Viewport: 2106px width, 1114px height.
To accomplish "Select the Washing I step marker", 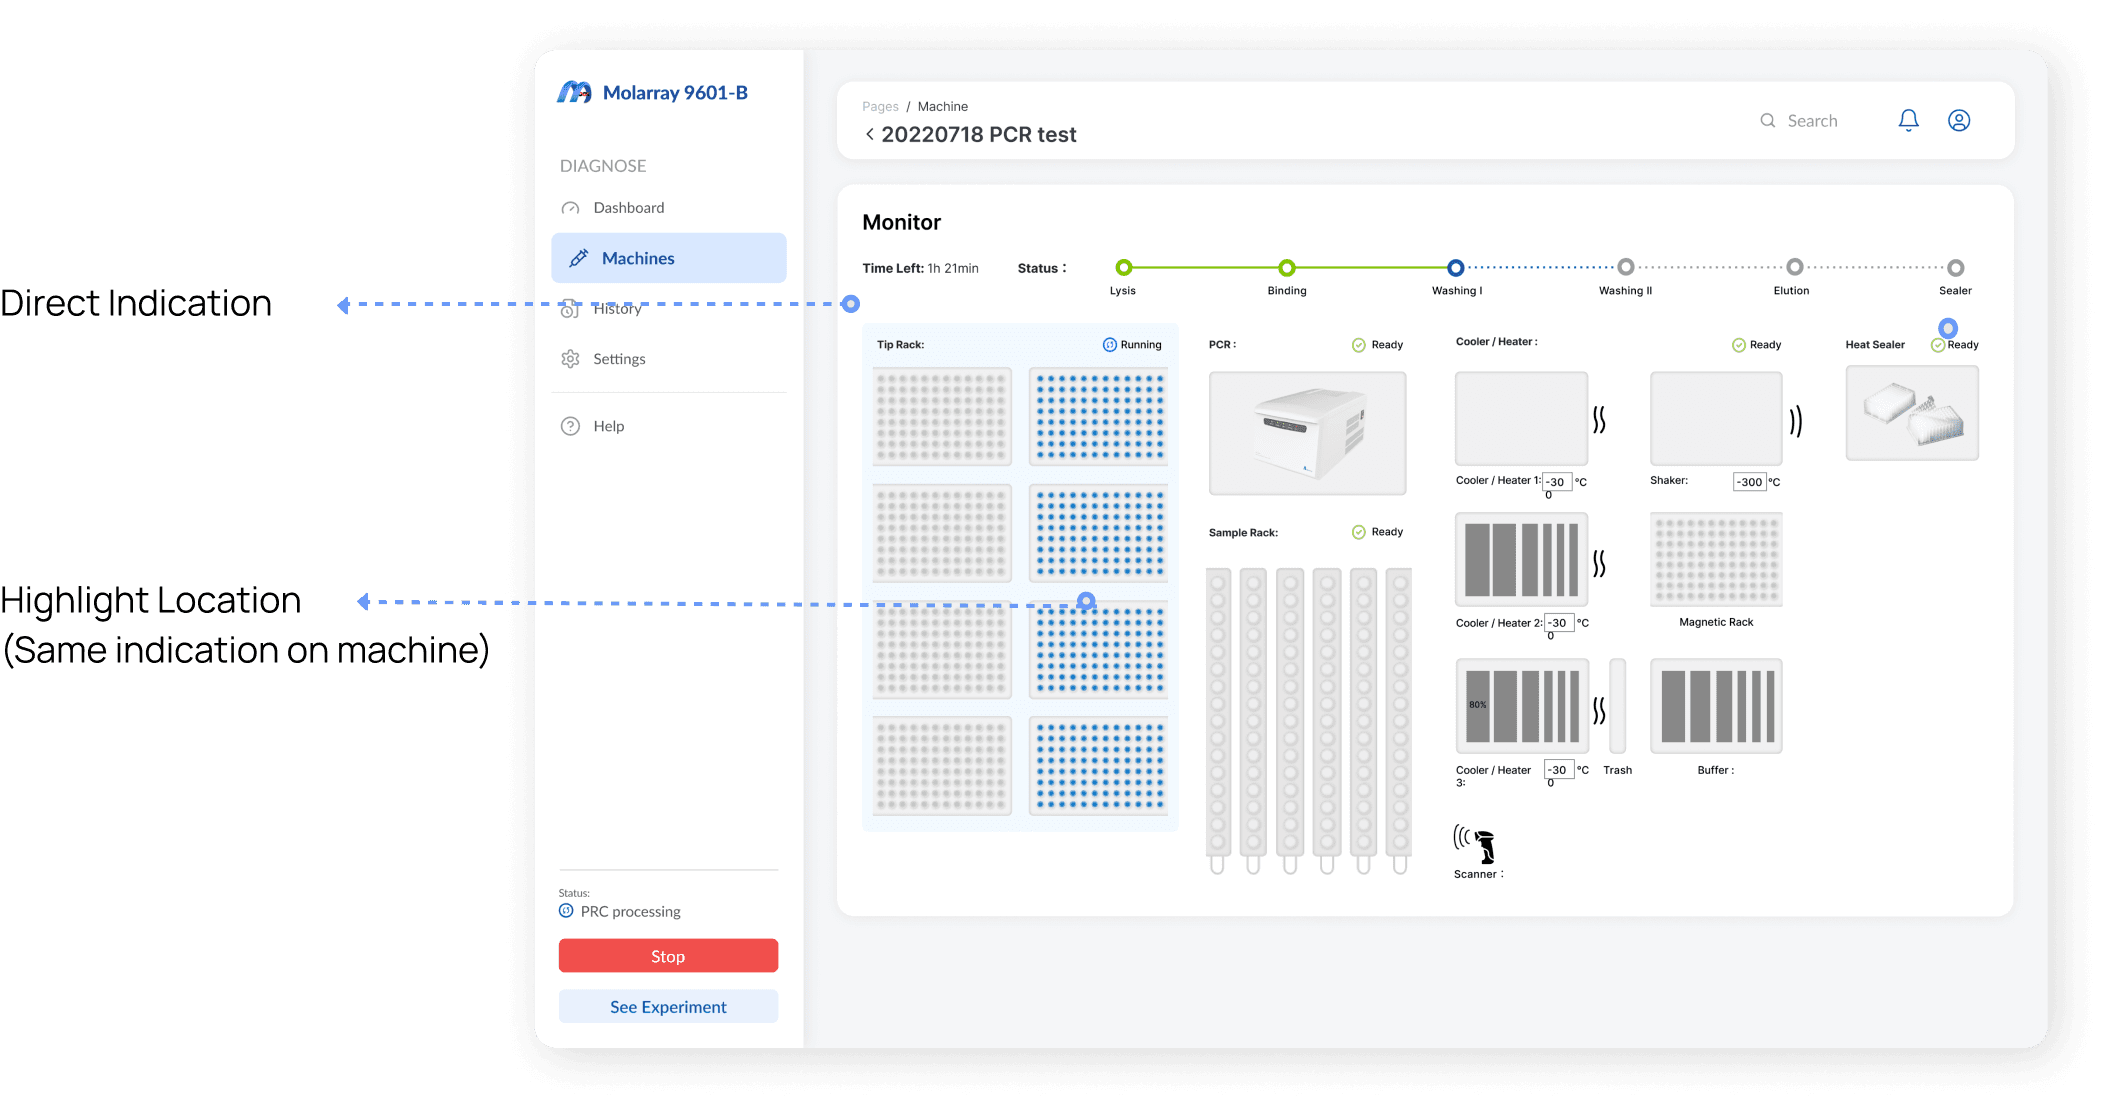I will click(1455, 267).
